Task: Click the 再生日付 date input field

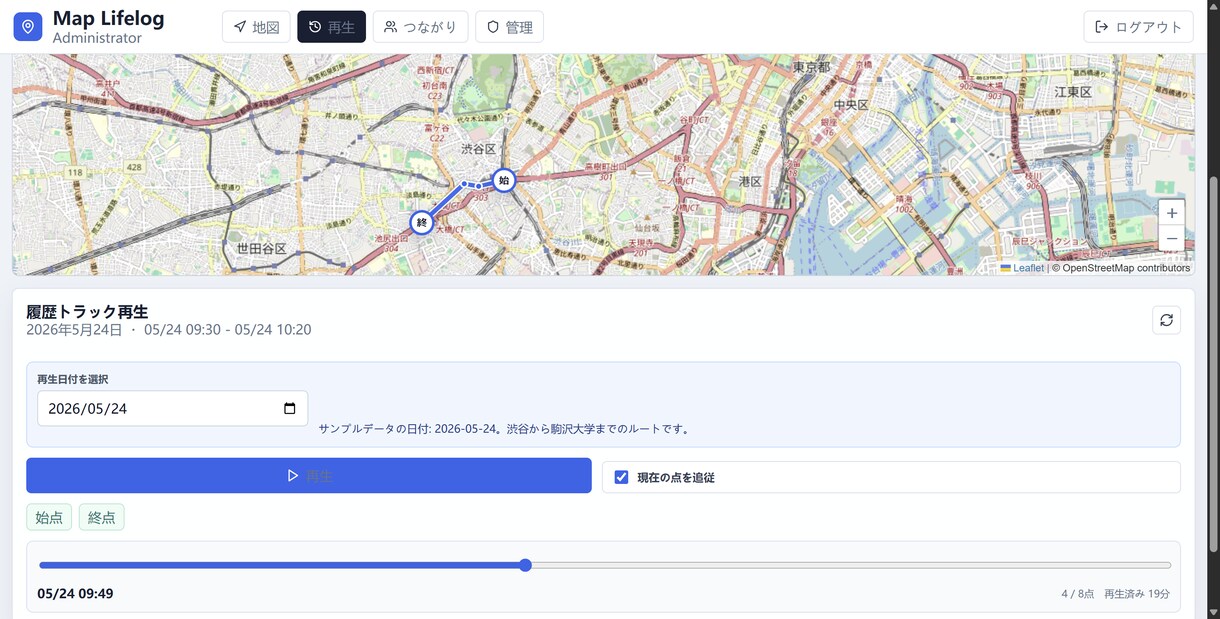Action: tap(173, 408)
